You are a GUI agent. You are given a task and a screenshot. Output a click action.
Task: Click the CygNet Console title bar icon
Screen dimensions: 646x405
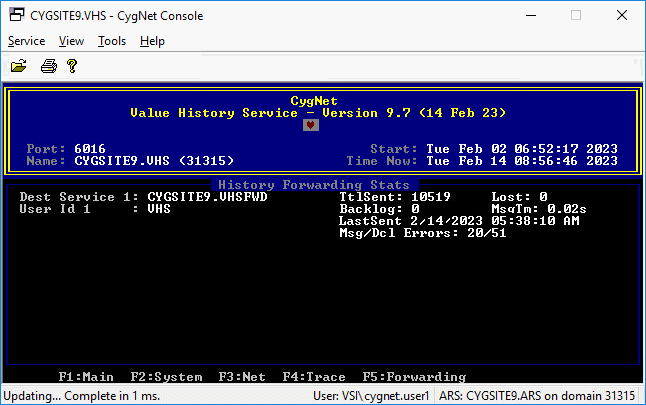pyautogui.click(x=17, y=15)
